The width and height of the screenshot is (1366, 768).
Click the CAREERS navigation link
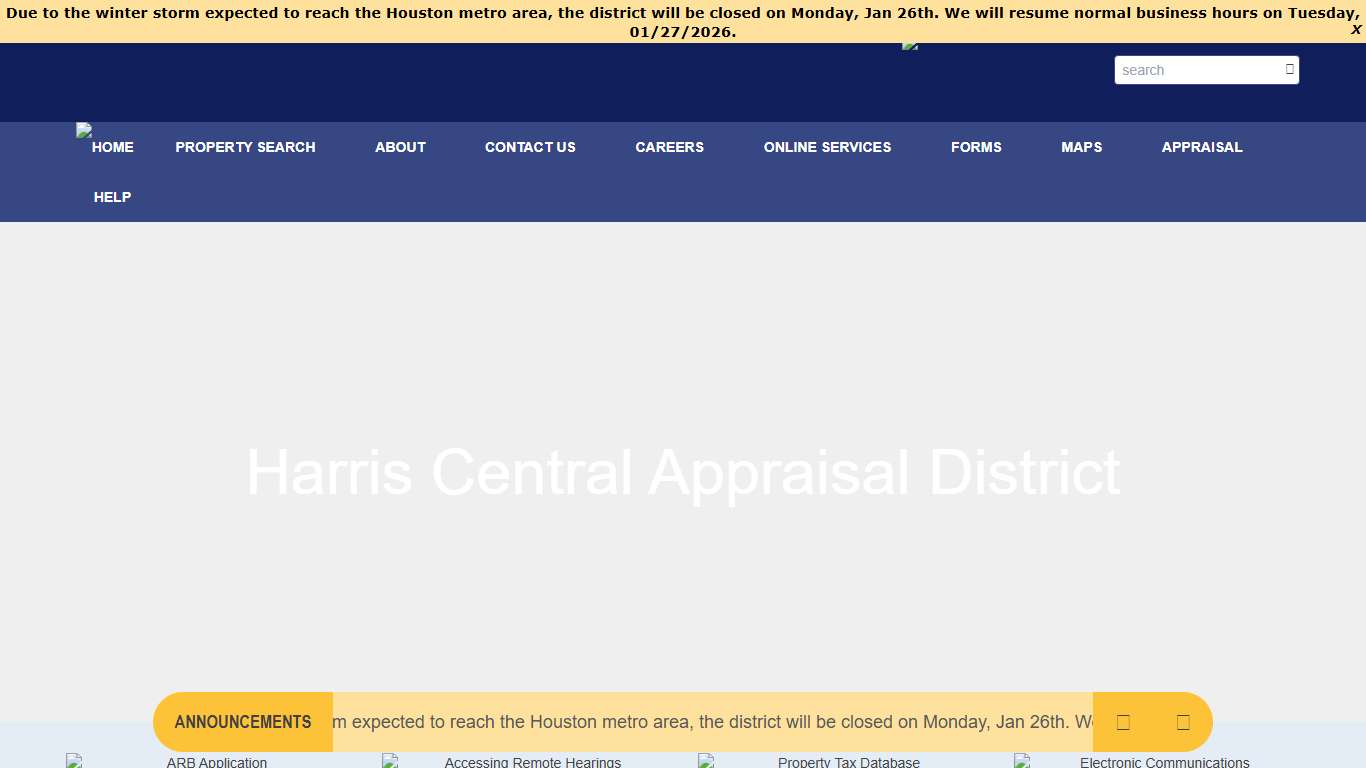[669, 146]
